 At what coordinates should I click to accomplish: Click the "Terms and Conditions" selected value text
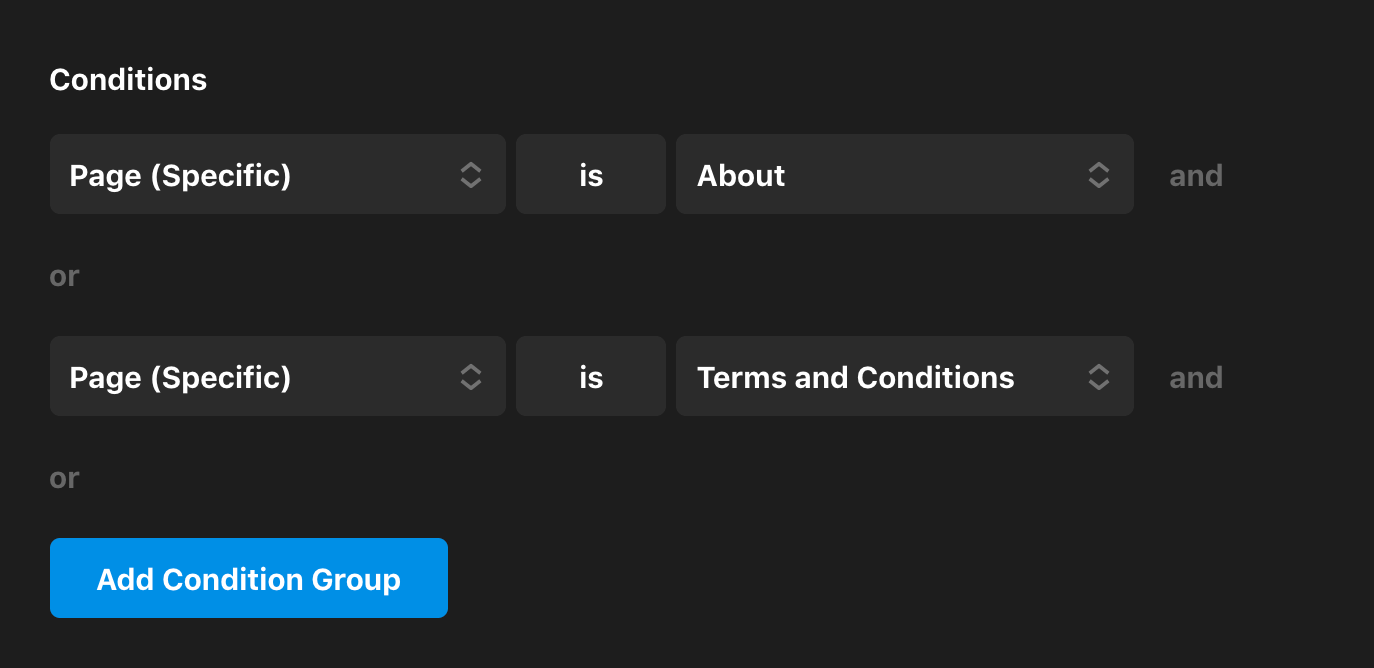point(855,378)
